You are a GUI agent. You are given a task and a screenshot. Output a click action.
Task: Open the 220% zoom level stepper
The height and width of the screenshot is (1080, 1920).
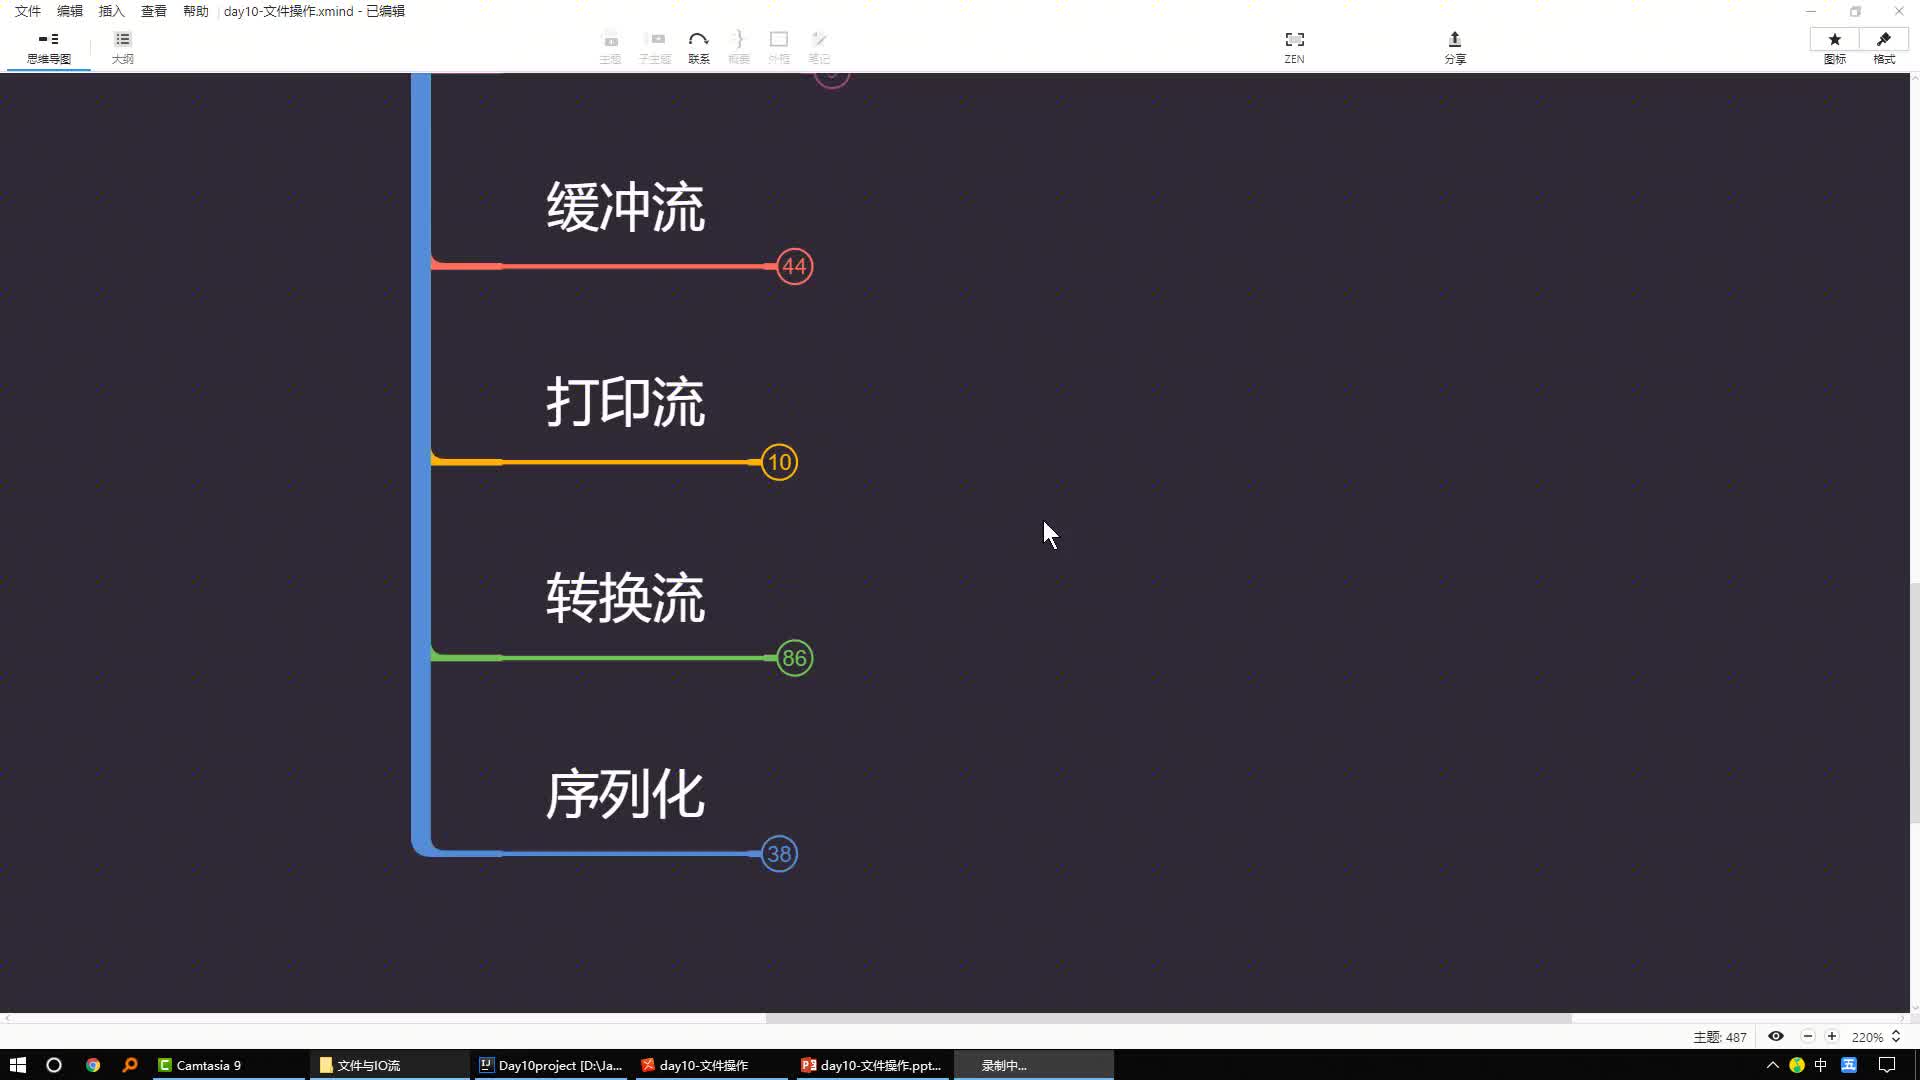(x=1895, y=1037)
